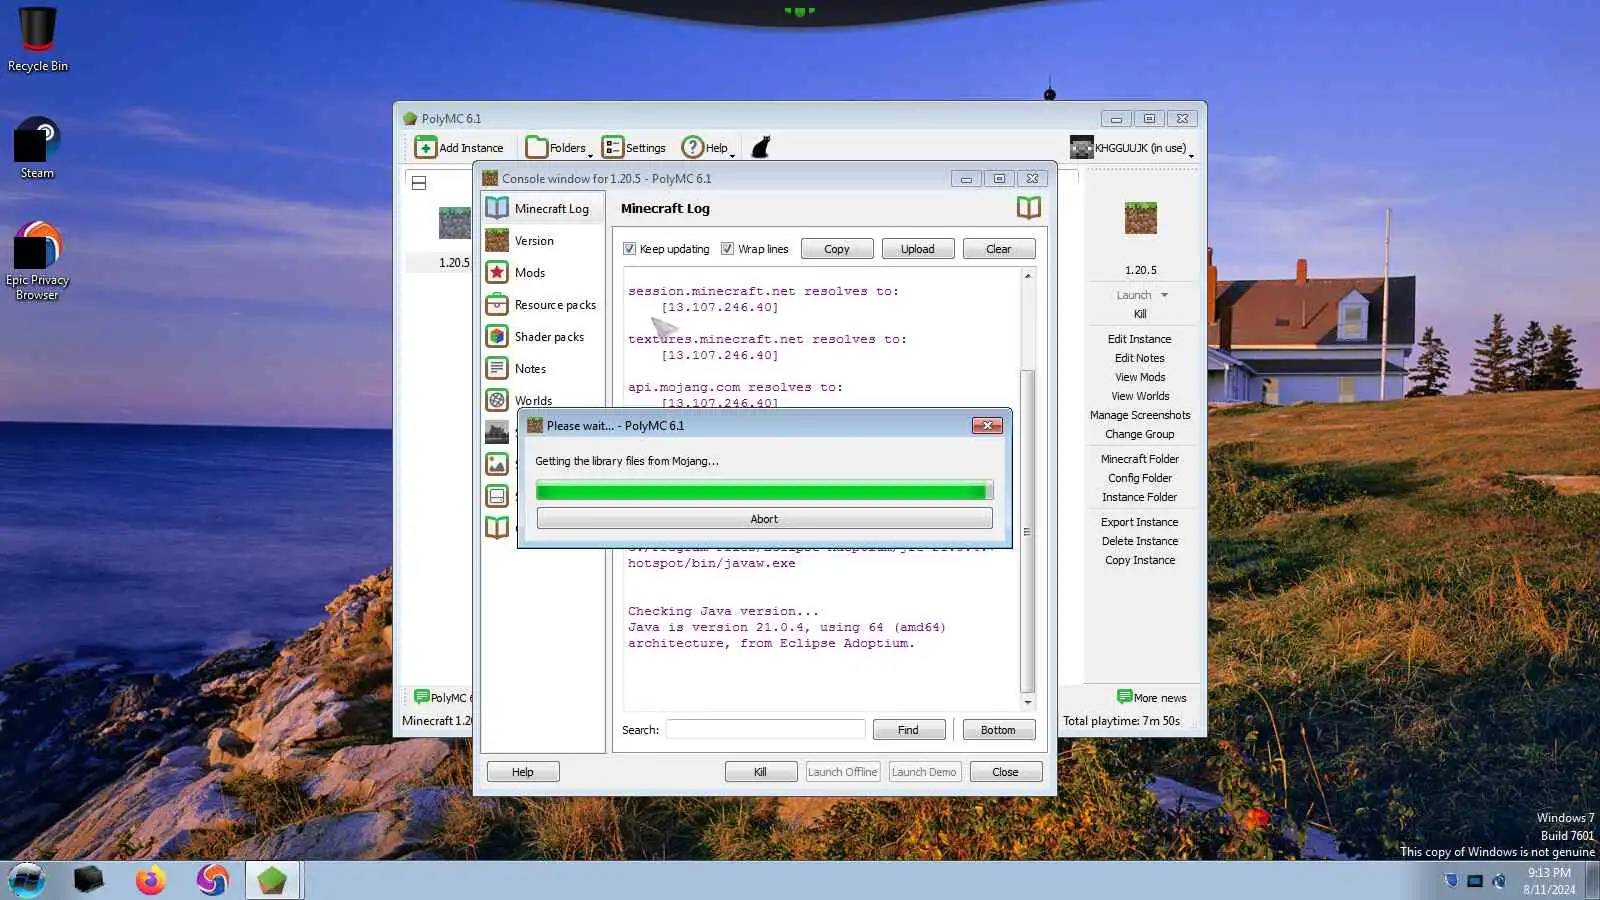
Task: Click the Launch Offline button
Action: coord(842,772)
